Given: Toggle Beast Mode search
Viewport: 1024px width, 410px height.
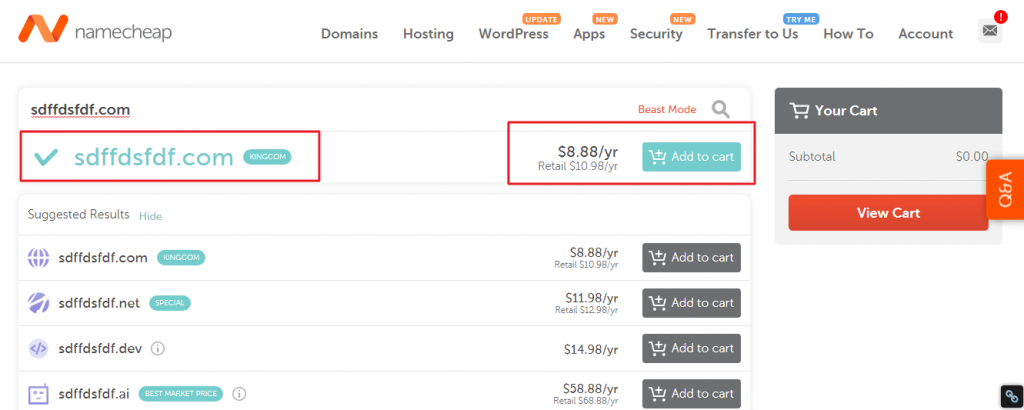Looking at the screenshot, I should pos(666,109).
